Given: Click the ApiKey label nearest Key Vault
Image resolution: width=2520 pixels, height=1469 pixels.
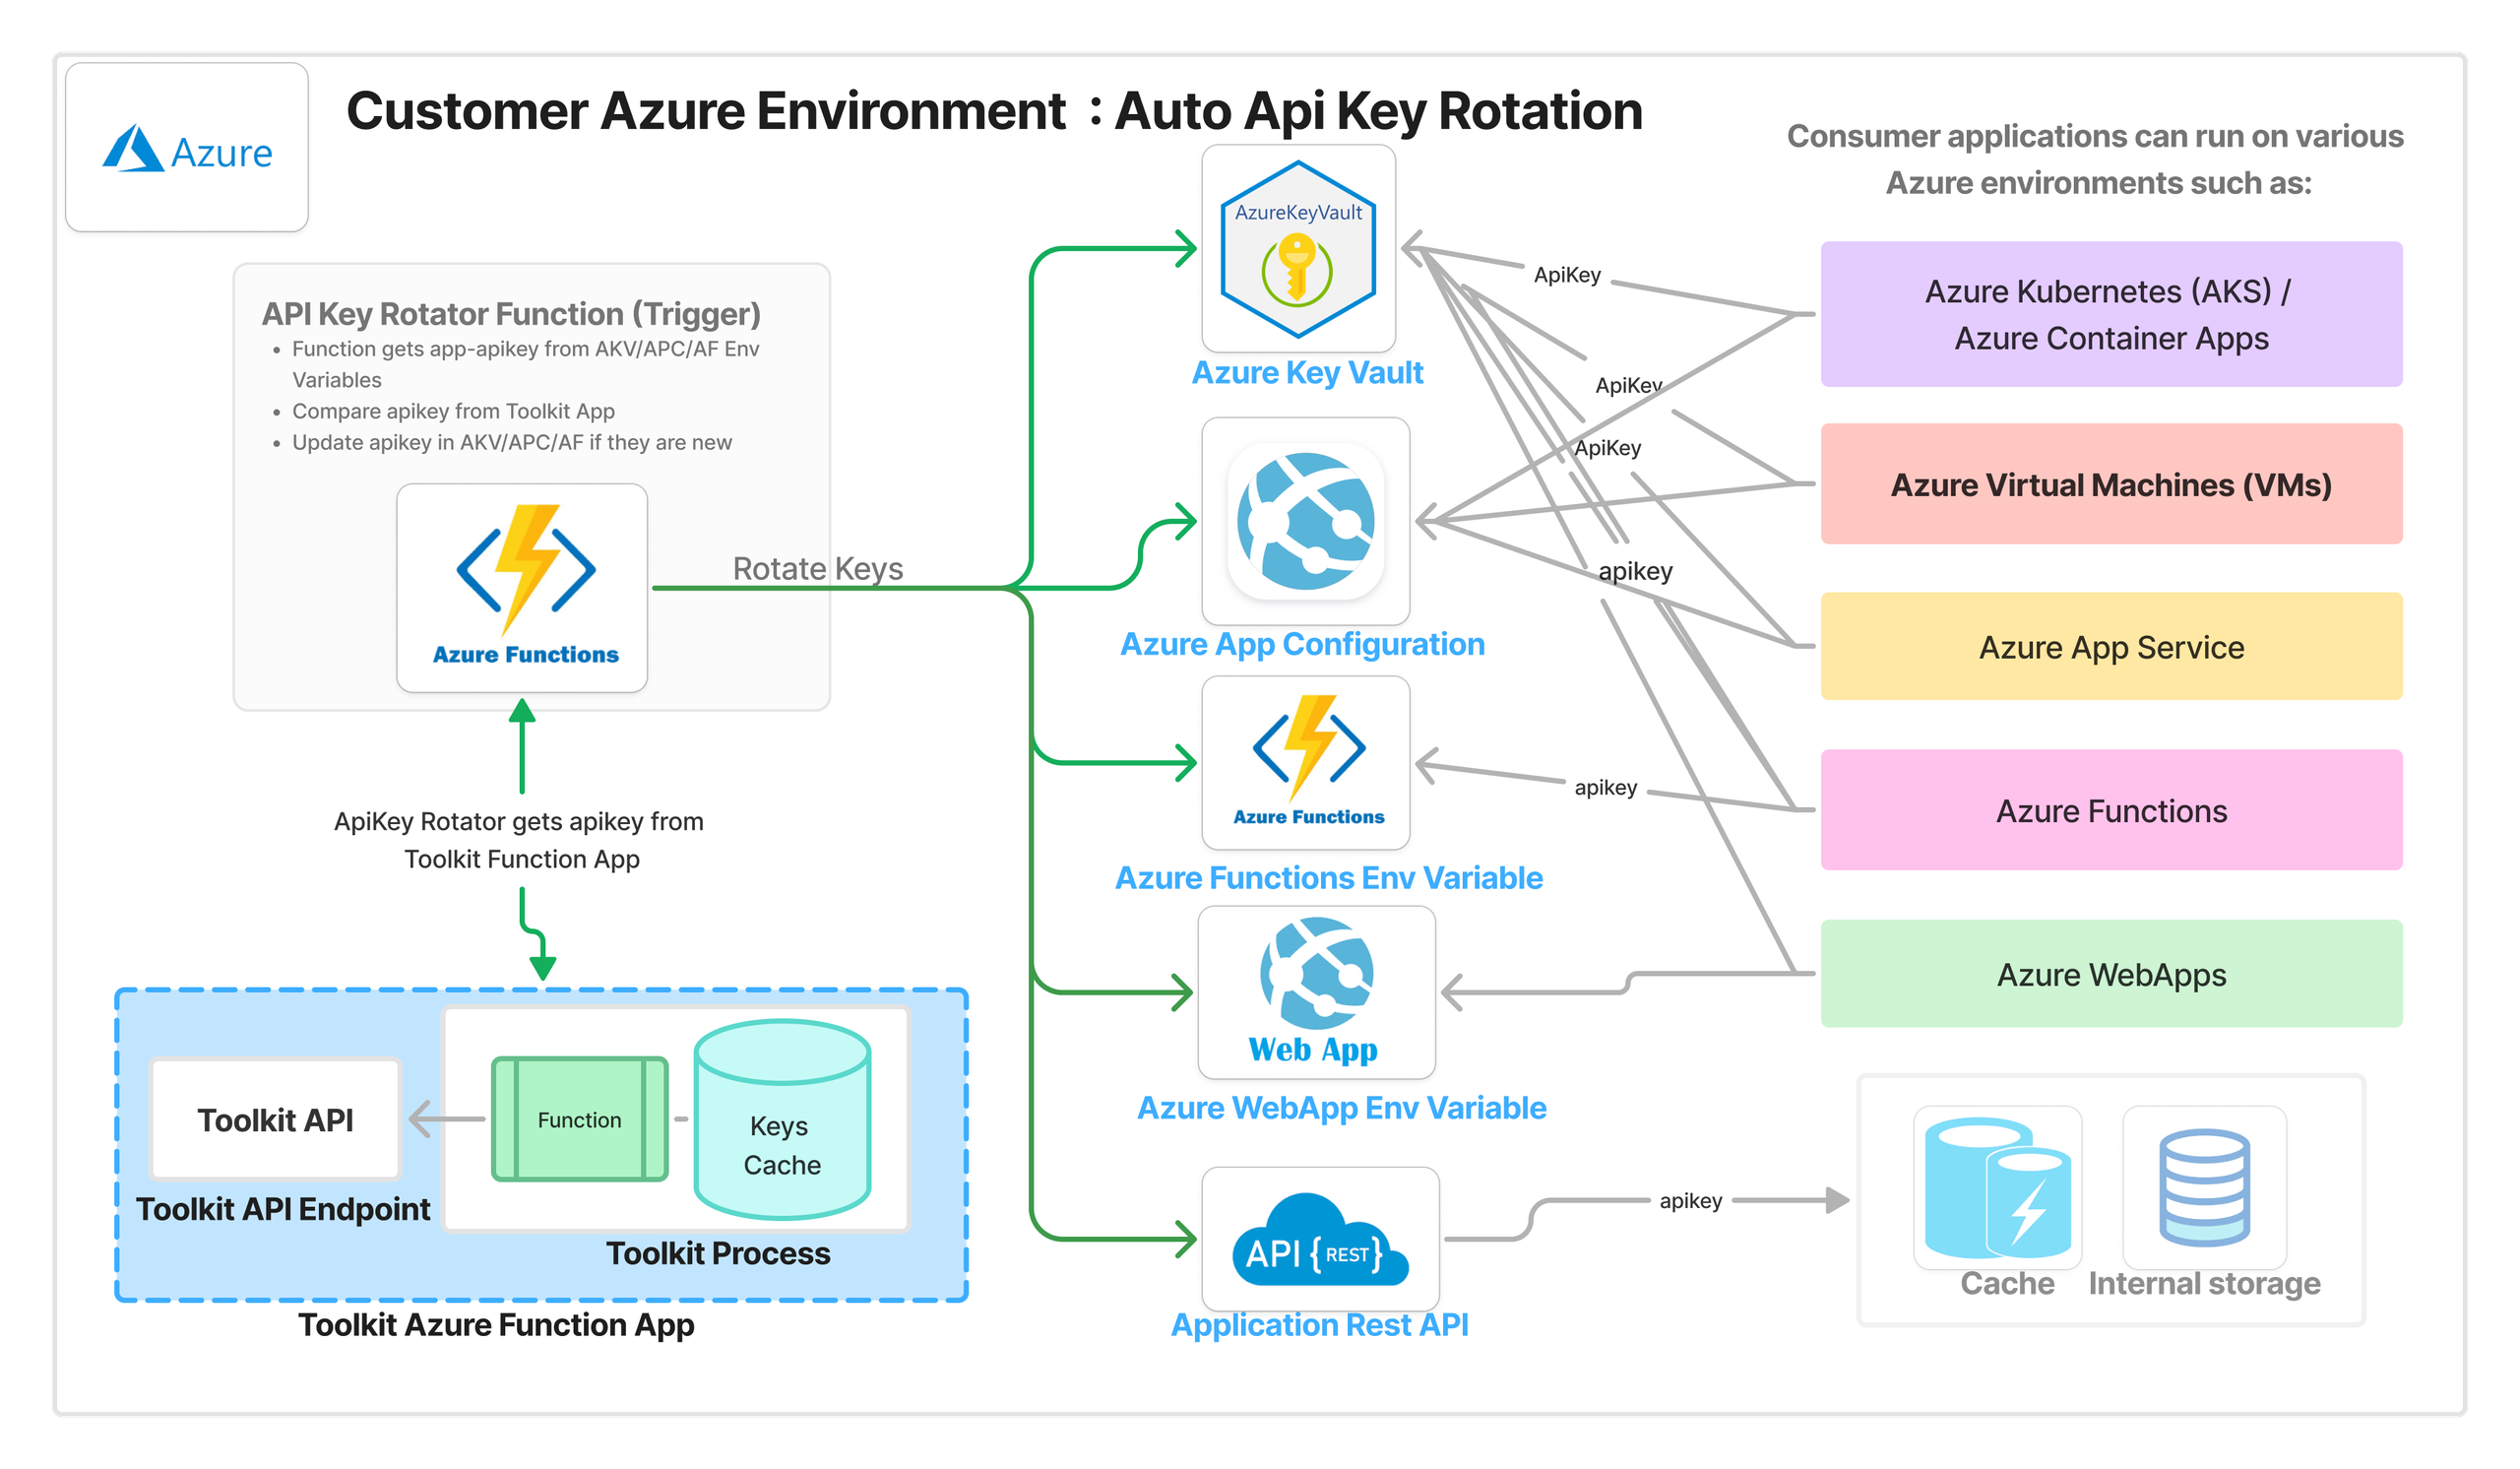Looking at the screenshot, I should pos(1568,274).
